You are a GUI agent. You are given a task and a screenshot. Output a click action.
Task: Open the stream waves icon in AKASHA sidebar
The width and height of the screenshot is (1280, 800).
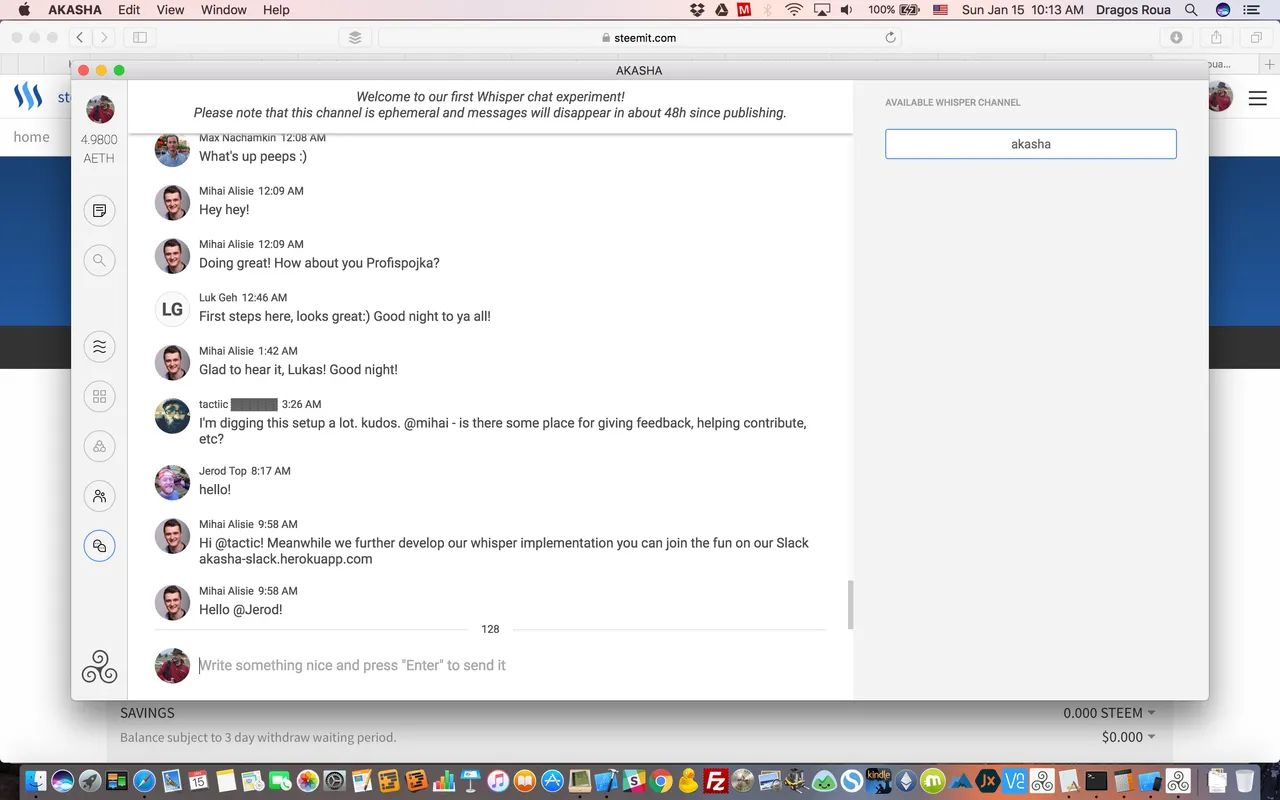point(99,347)
